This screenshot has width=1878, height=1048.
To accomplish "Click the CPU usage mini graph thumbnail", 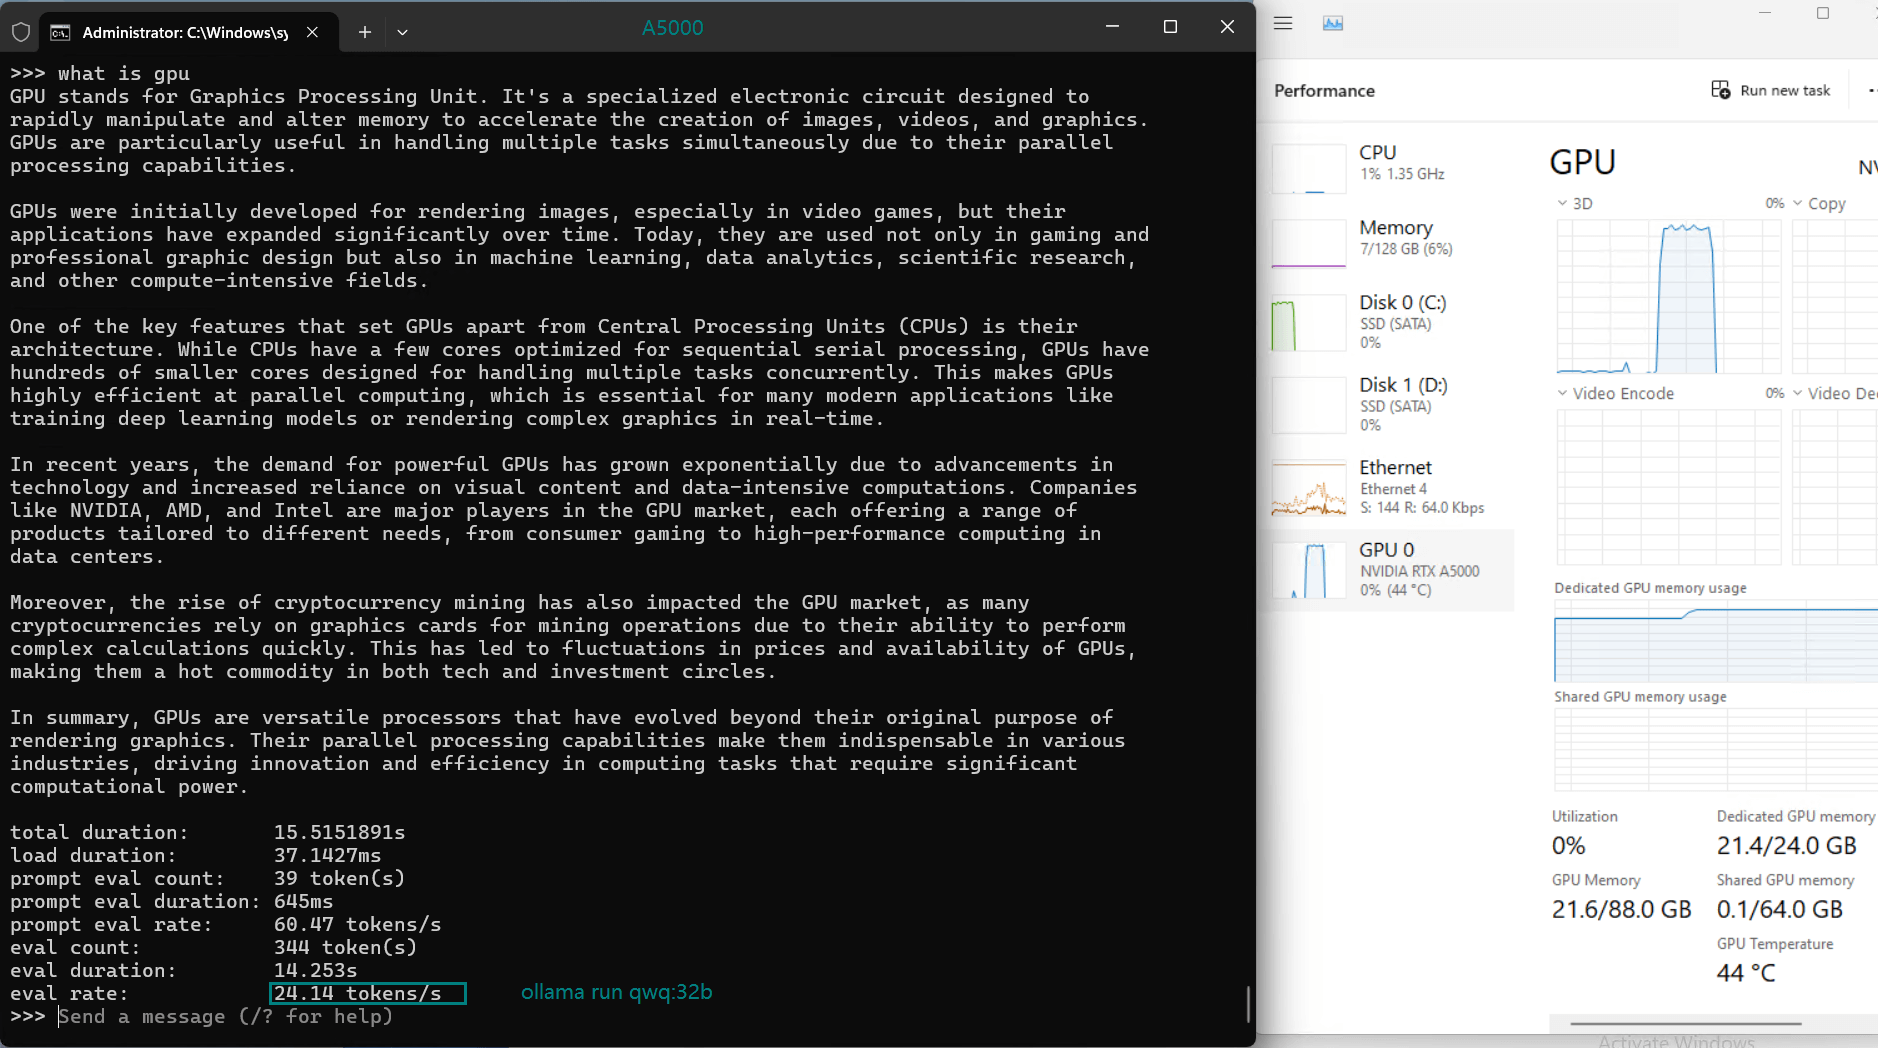I will point(1309,168).
